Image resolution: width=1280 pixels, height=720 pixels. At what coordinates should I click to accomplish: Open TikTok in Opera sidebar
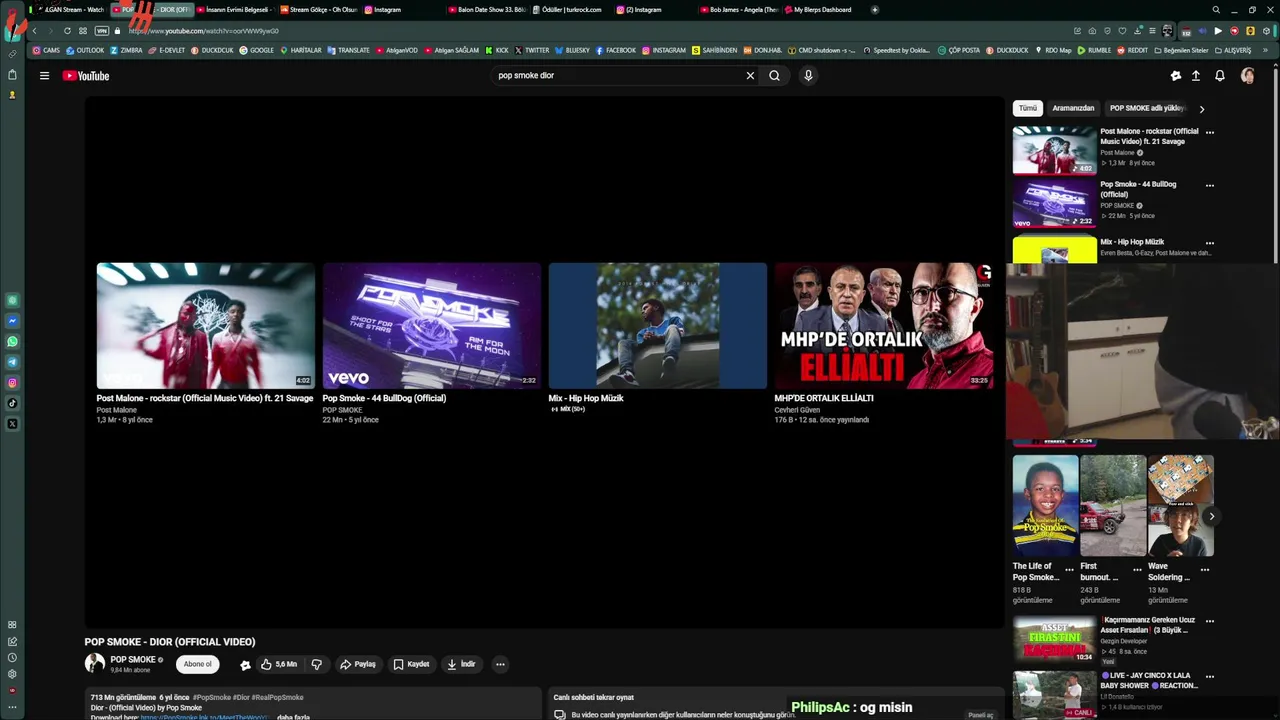click(x=12, y=403)
